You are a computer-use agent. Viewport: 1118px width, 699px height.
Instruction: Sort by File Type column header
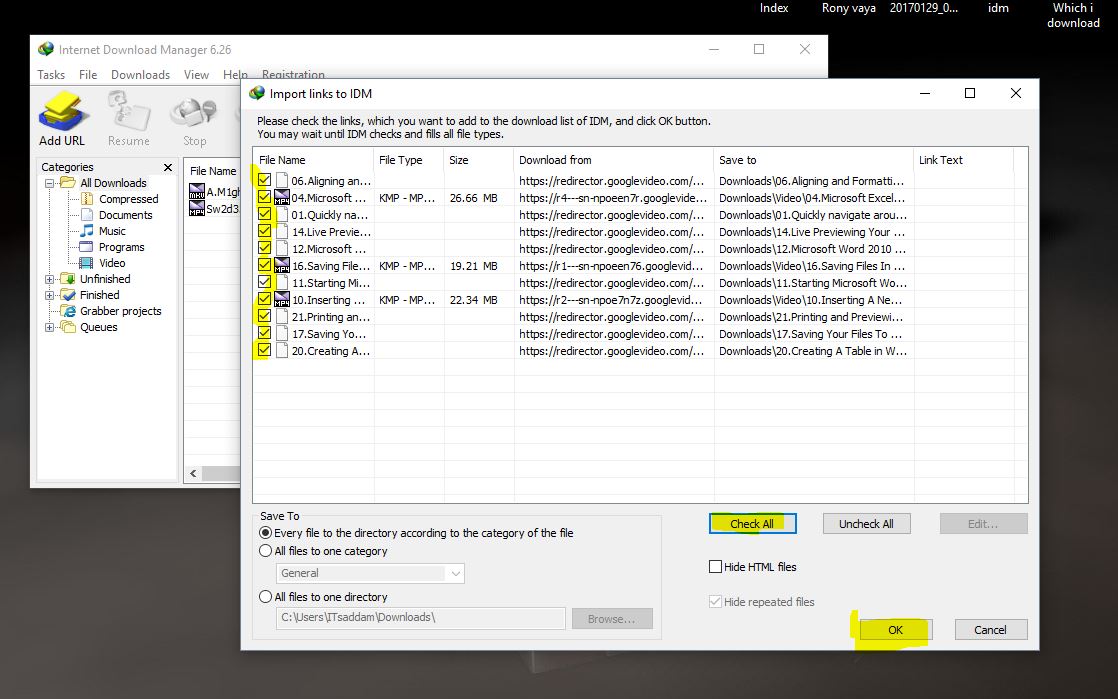point(409,160)
